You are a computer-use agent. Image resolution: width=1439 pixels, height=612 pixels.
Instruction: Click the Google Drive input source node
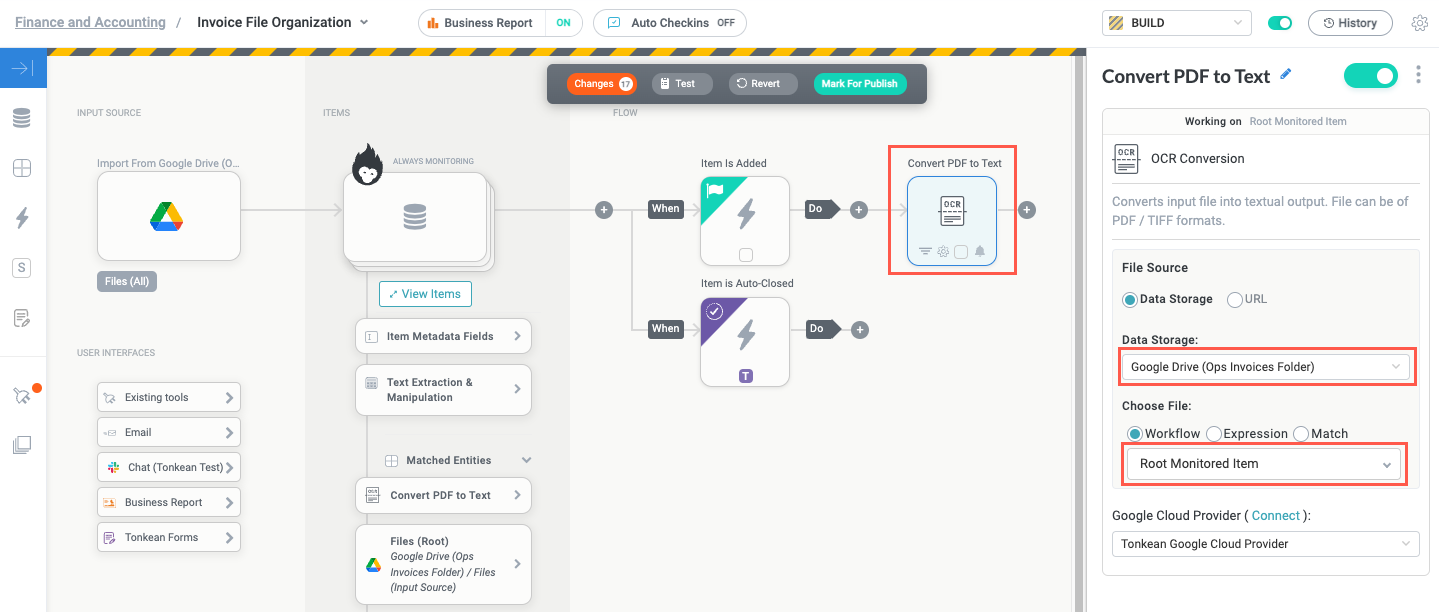click(x=168, y=216)
